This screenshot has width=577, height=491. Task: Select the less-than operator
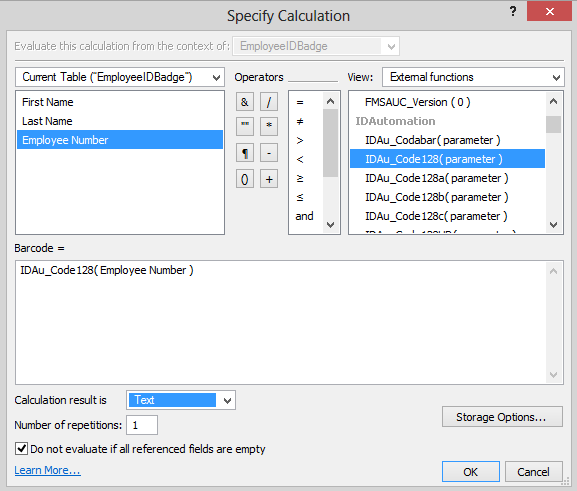pos(300,159)
